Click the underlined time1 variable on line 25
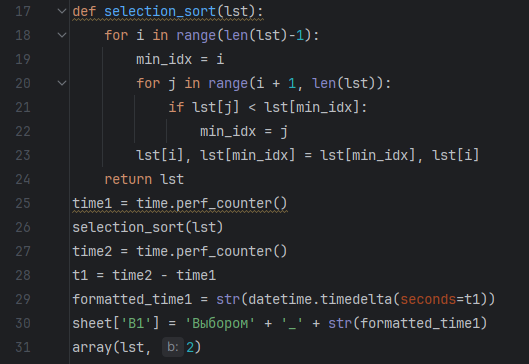The height and width of the screenshot is (364, 529). click(92, 203)
